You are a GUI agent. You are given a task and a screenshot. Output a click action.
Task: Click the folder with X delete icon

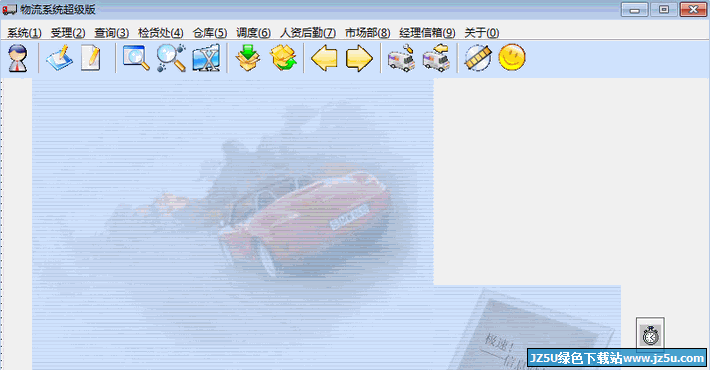click(206, 58)
